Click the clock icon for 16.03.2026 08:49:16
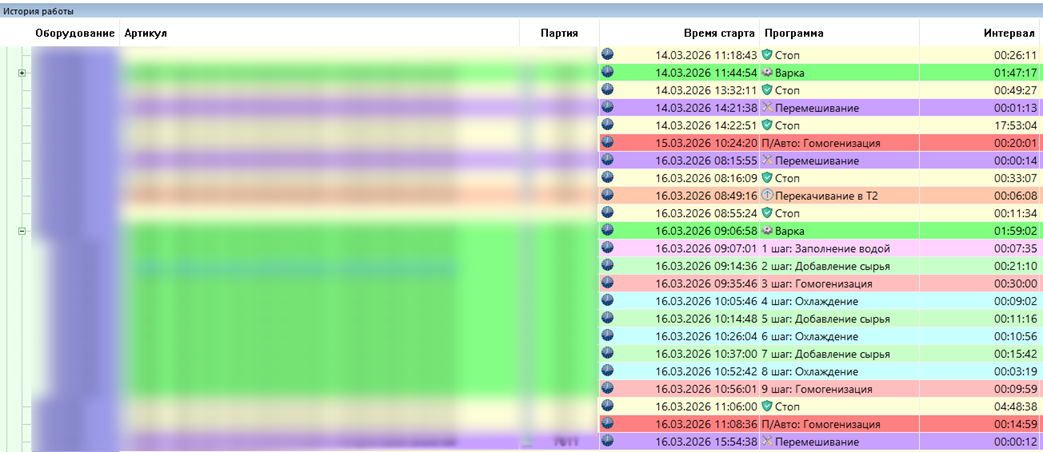Image resolution: width=1043 pixels, height=452 pixels. [607, 195]
